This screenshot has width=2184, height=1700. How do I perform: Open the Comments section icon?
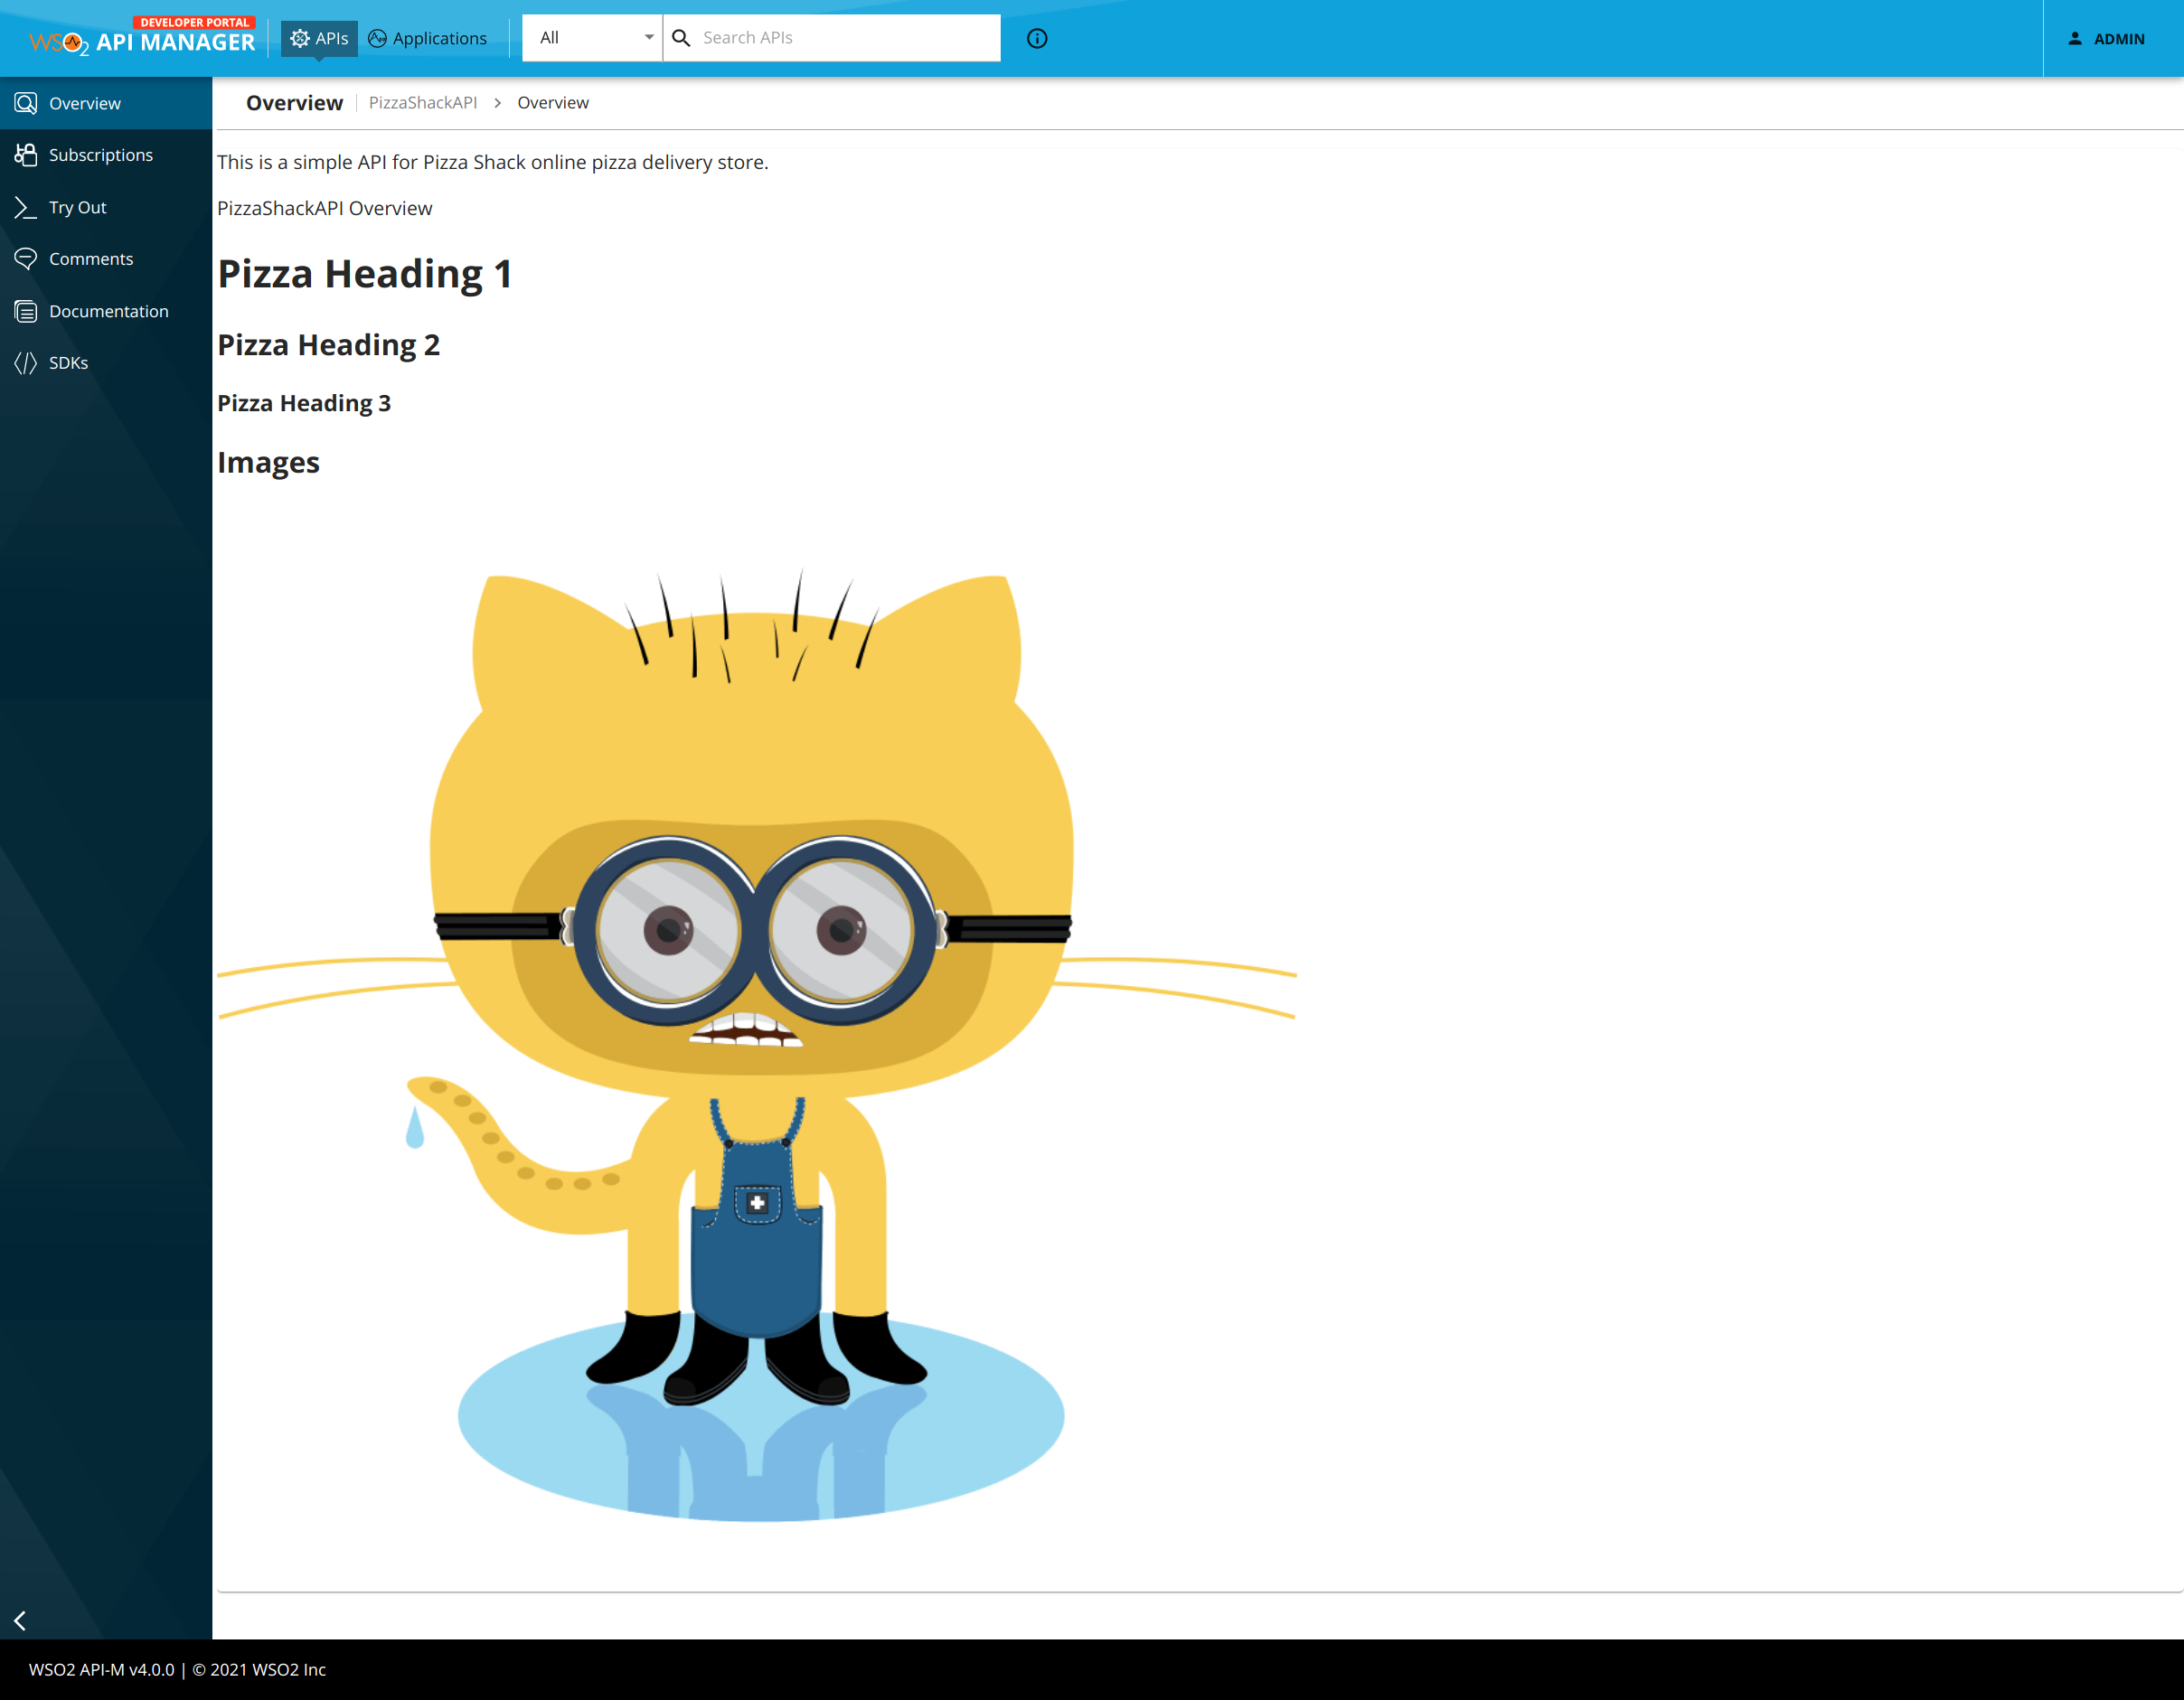pos(26,258)
